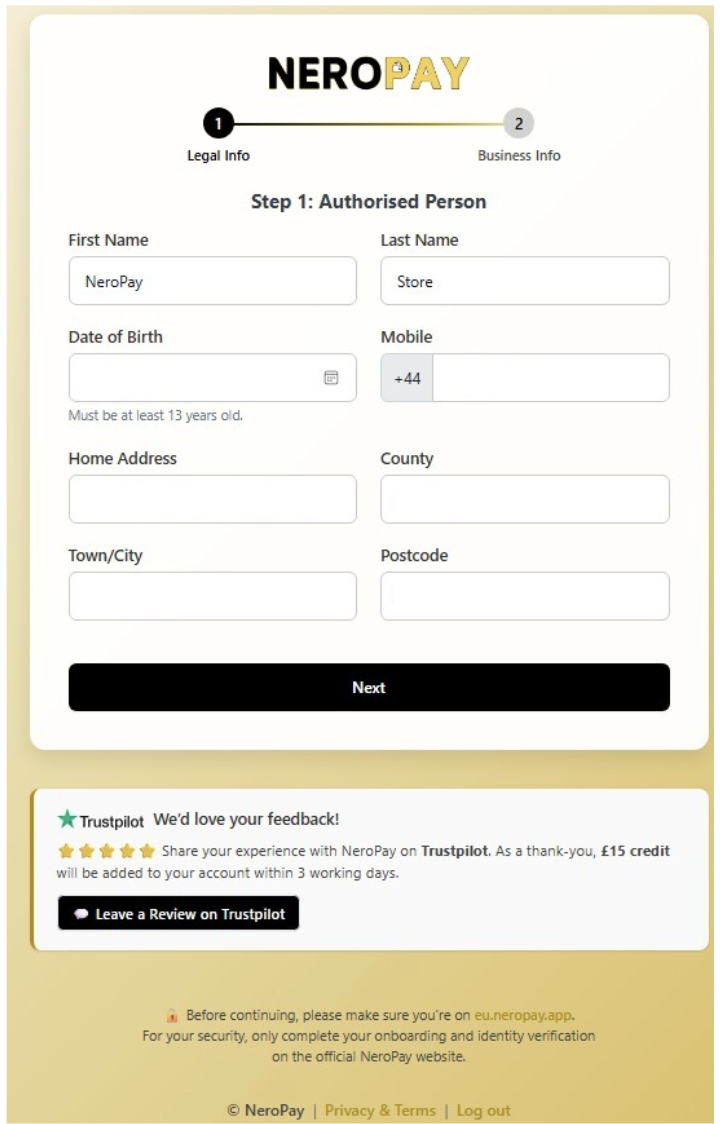Click the Postcode input field
Image resolution: width=726 pixels, height=1124 pixels.
coord(524,596)
